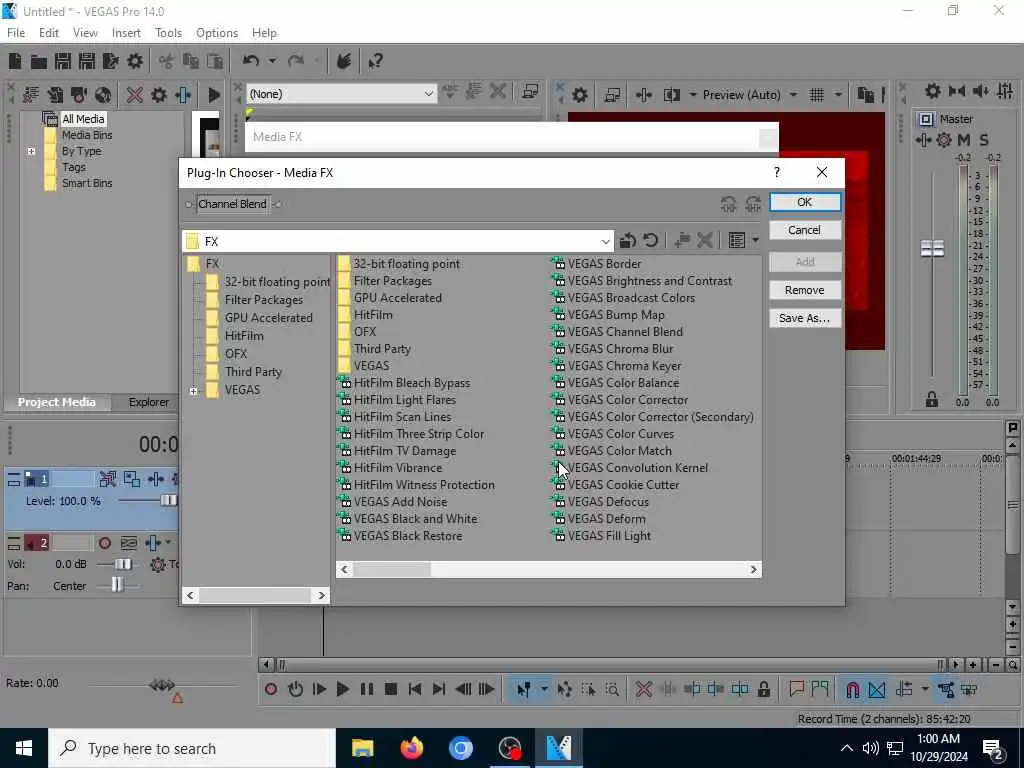The image size is (1024, 768).
Task: Click the plug-in list horizontal scrollbar right arrow
Action: tap(753, 569)
